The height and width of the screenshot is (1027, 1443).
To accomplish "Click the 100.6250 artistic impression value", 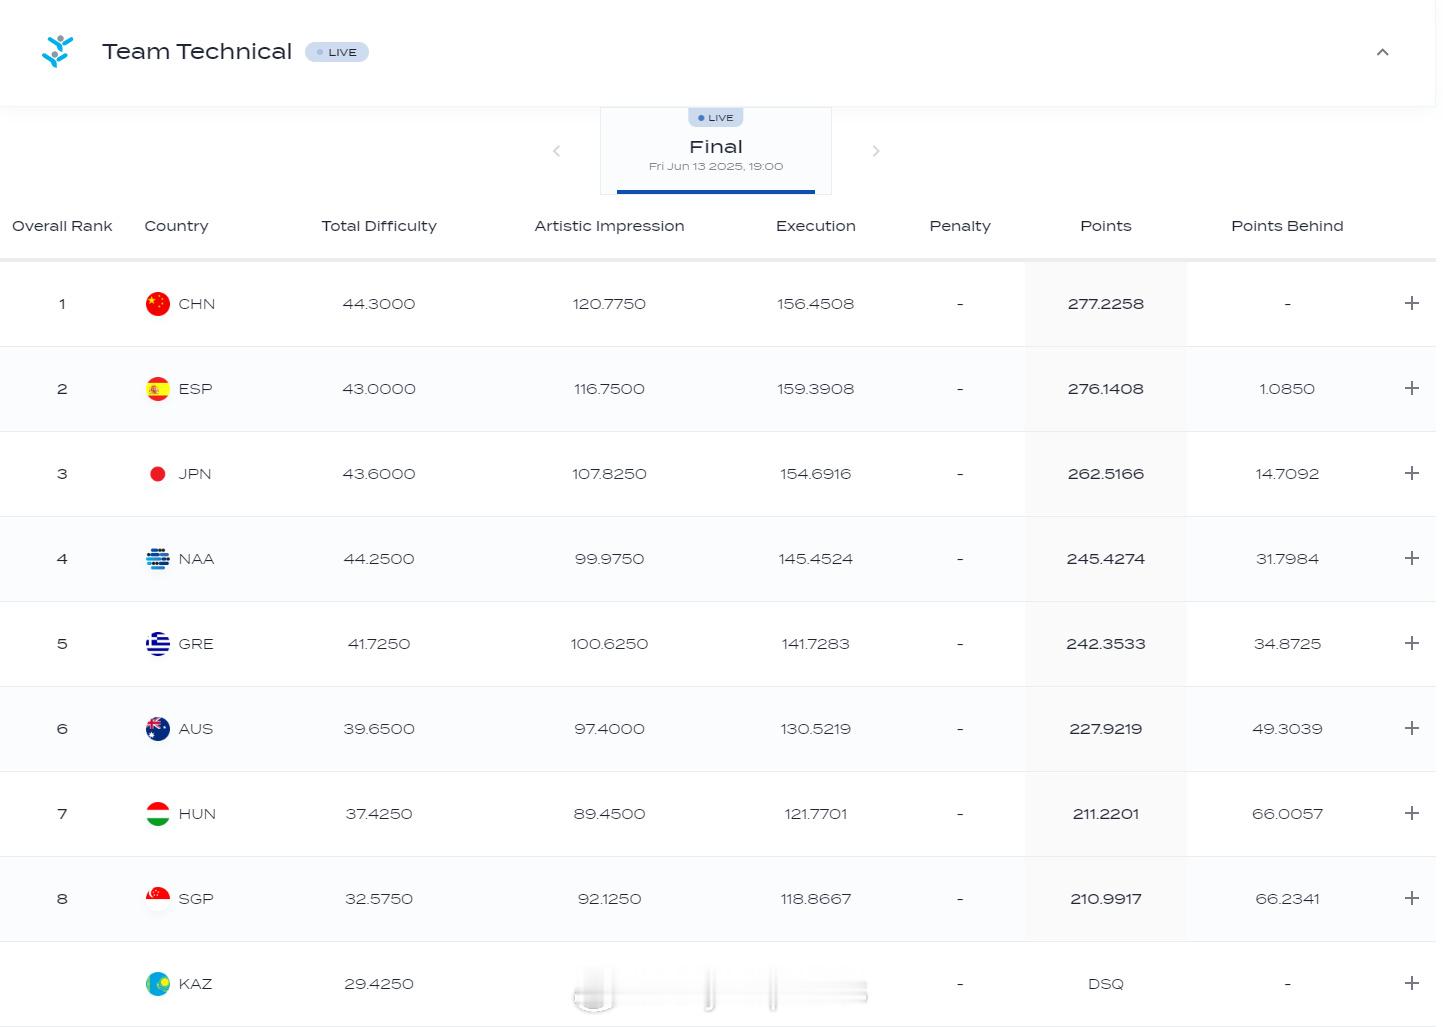I will [x=609, y=644].
